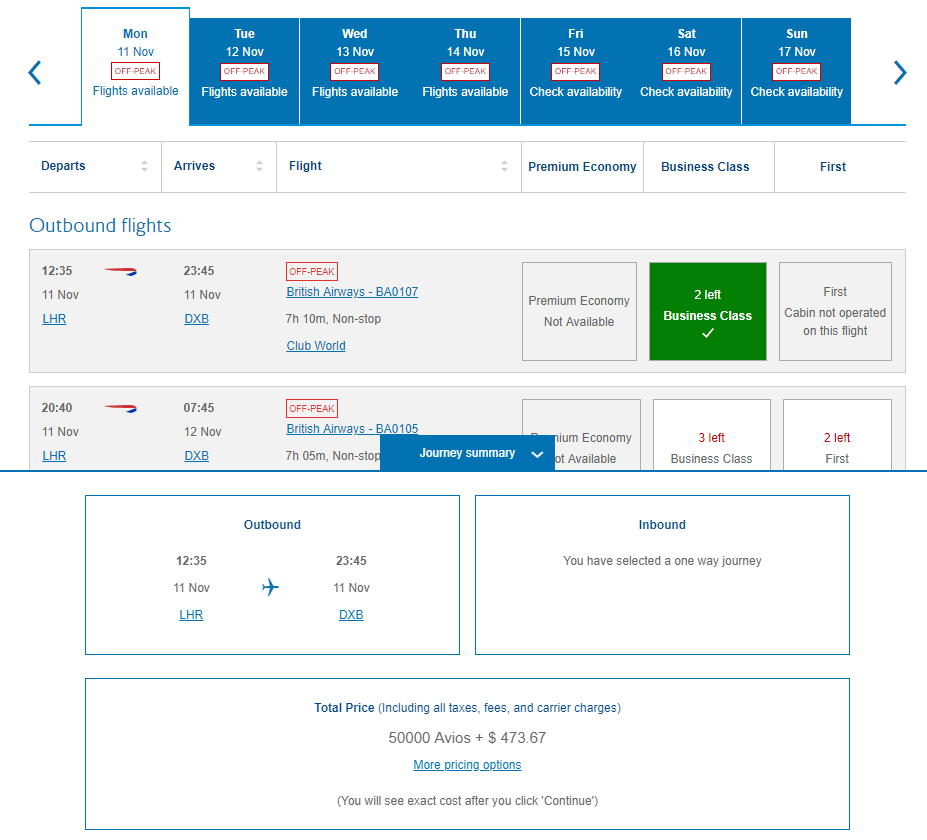
Task: Click British Airways logo on 12:35 flight
Action: pos(121,271)
